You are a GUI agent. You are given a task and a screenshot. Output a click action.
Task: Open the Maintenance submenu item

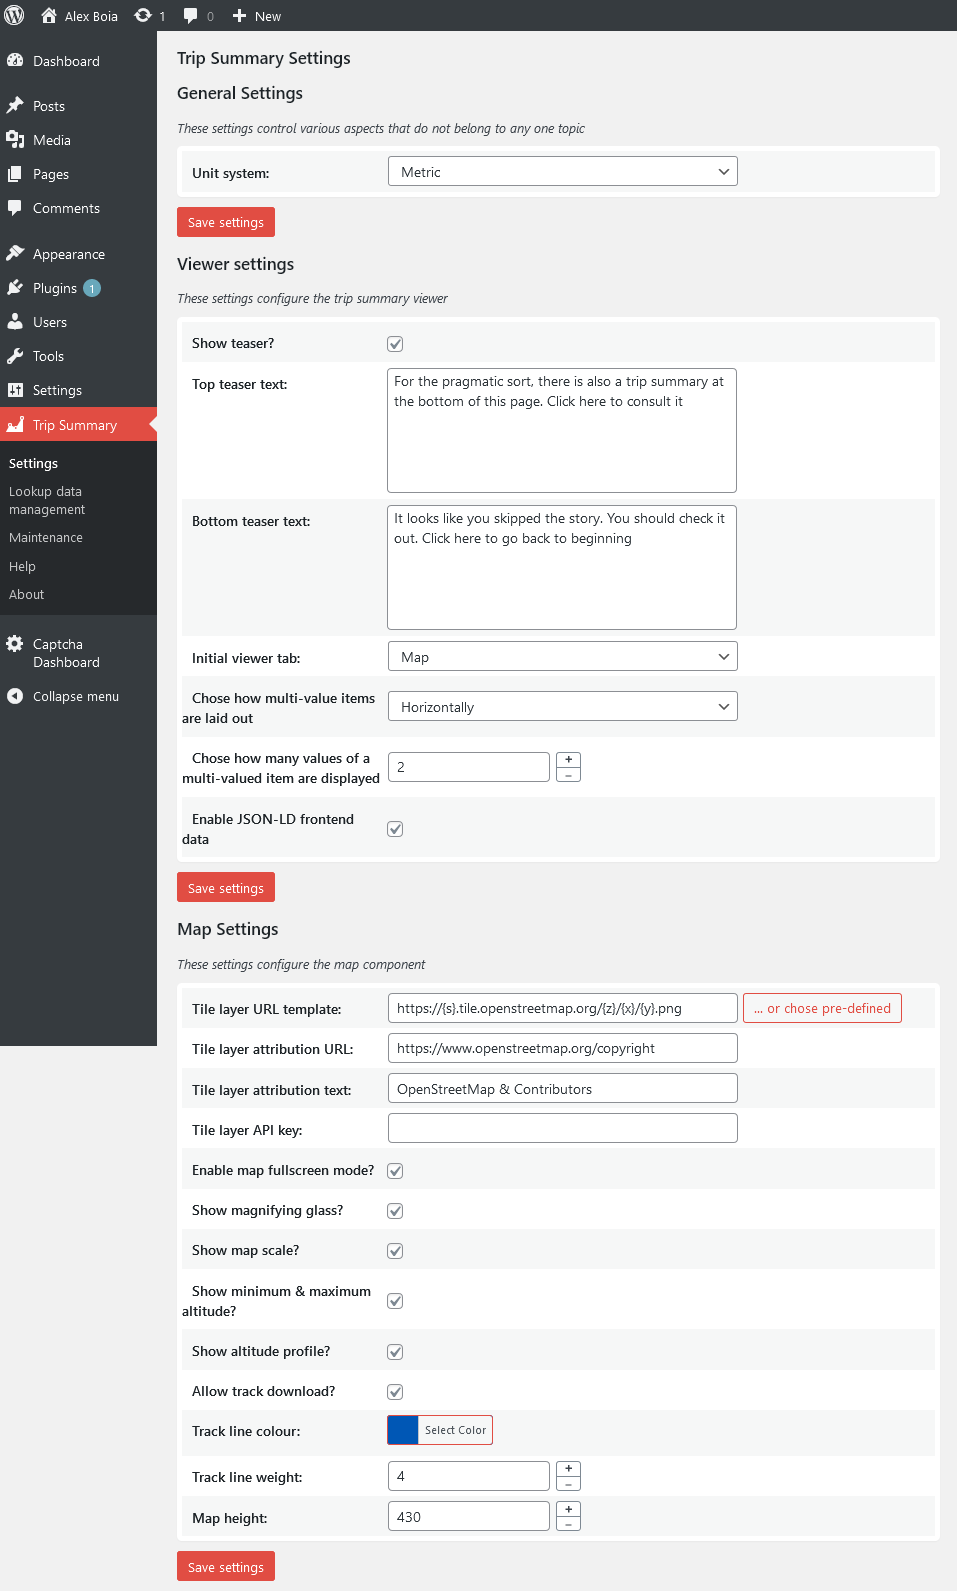[x=46, y=537]
